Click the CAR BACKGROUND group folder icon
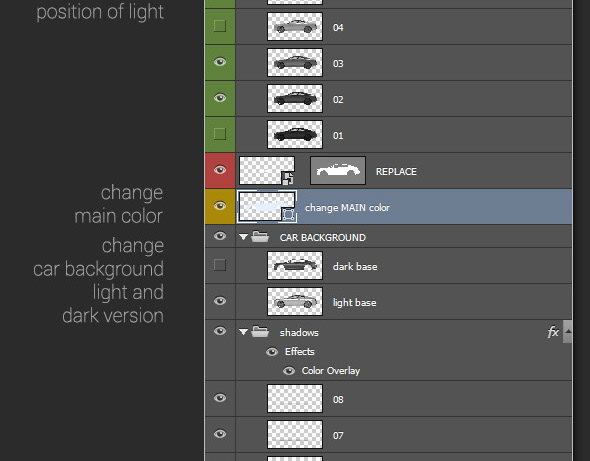Screen dimensions: 590x461 point(260,237)
